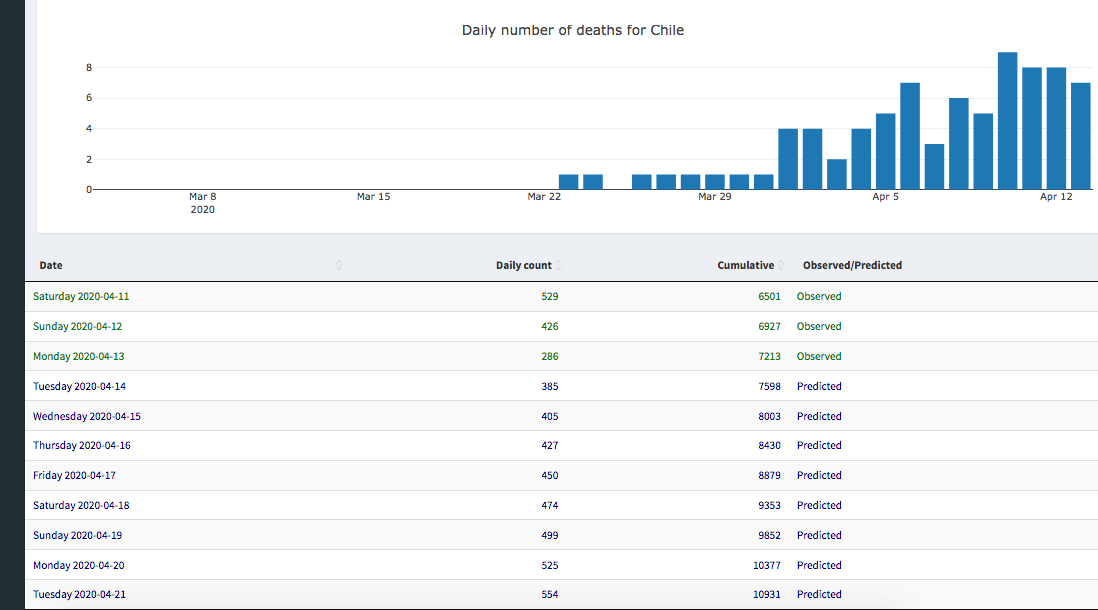Click the first bar after Mar 22

click(568, 182)
